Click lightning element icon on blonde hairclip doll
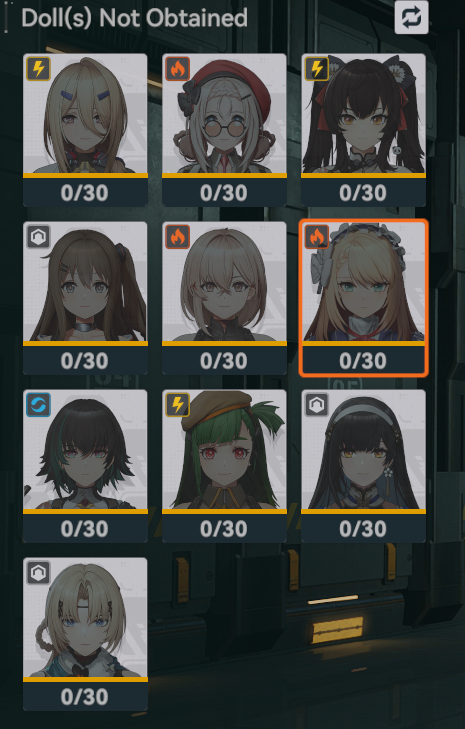Viewport: 465px width, 729px height. click(x=38, y=69)
